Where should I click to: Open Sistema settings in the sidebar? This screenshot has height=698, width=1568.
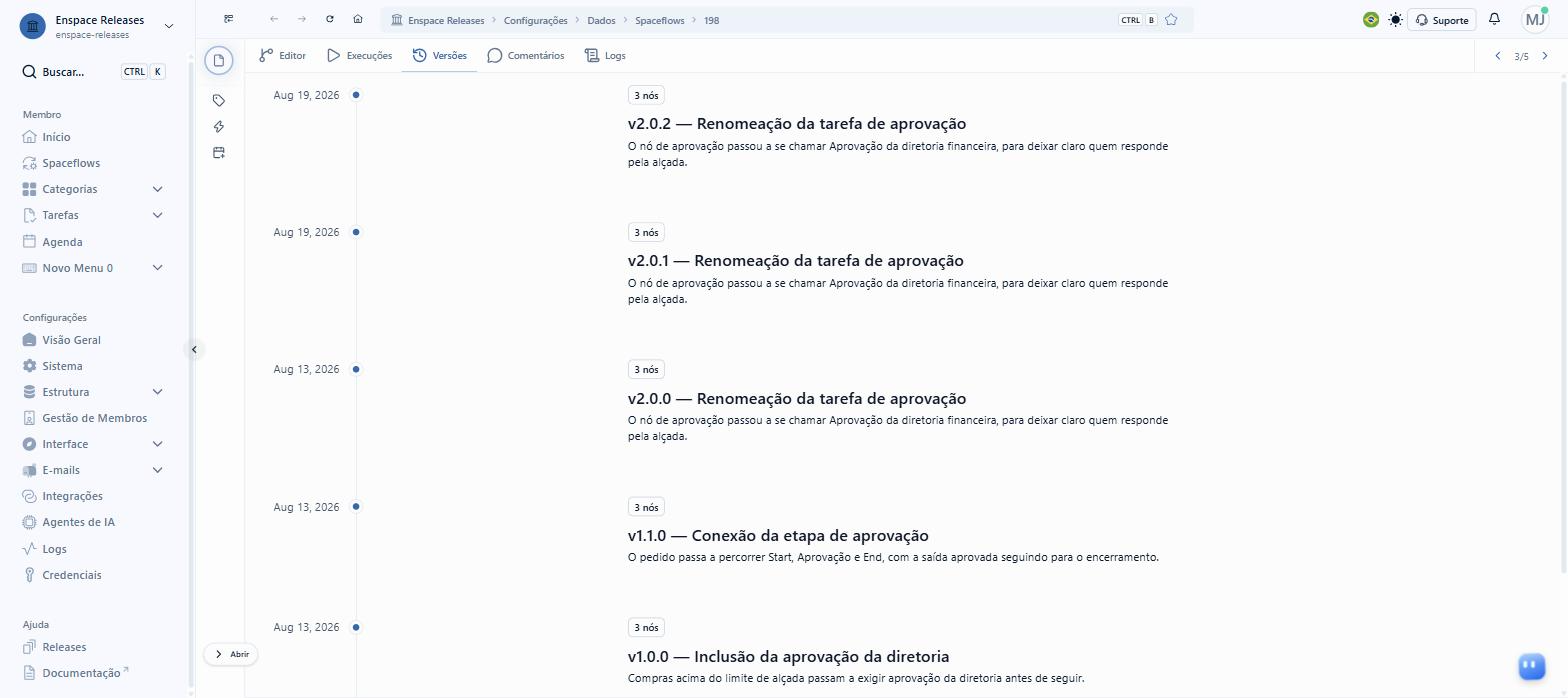pos(62,366)
